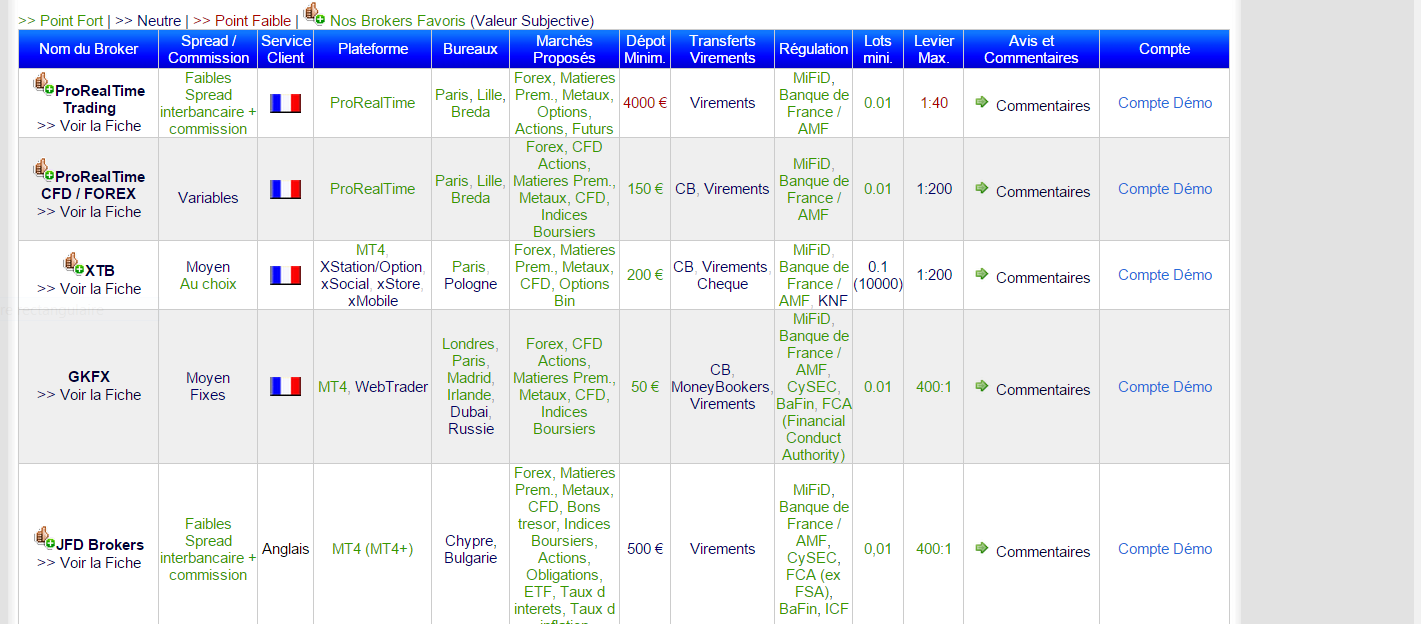
Task: Click the 500 € deposit value for JFD Brokers
Action: pyautogui.click(x=645, y=549)
